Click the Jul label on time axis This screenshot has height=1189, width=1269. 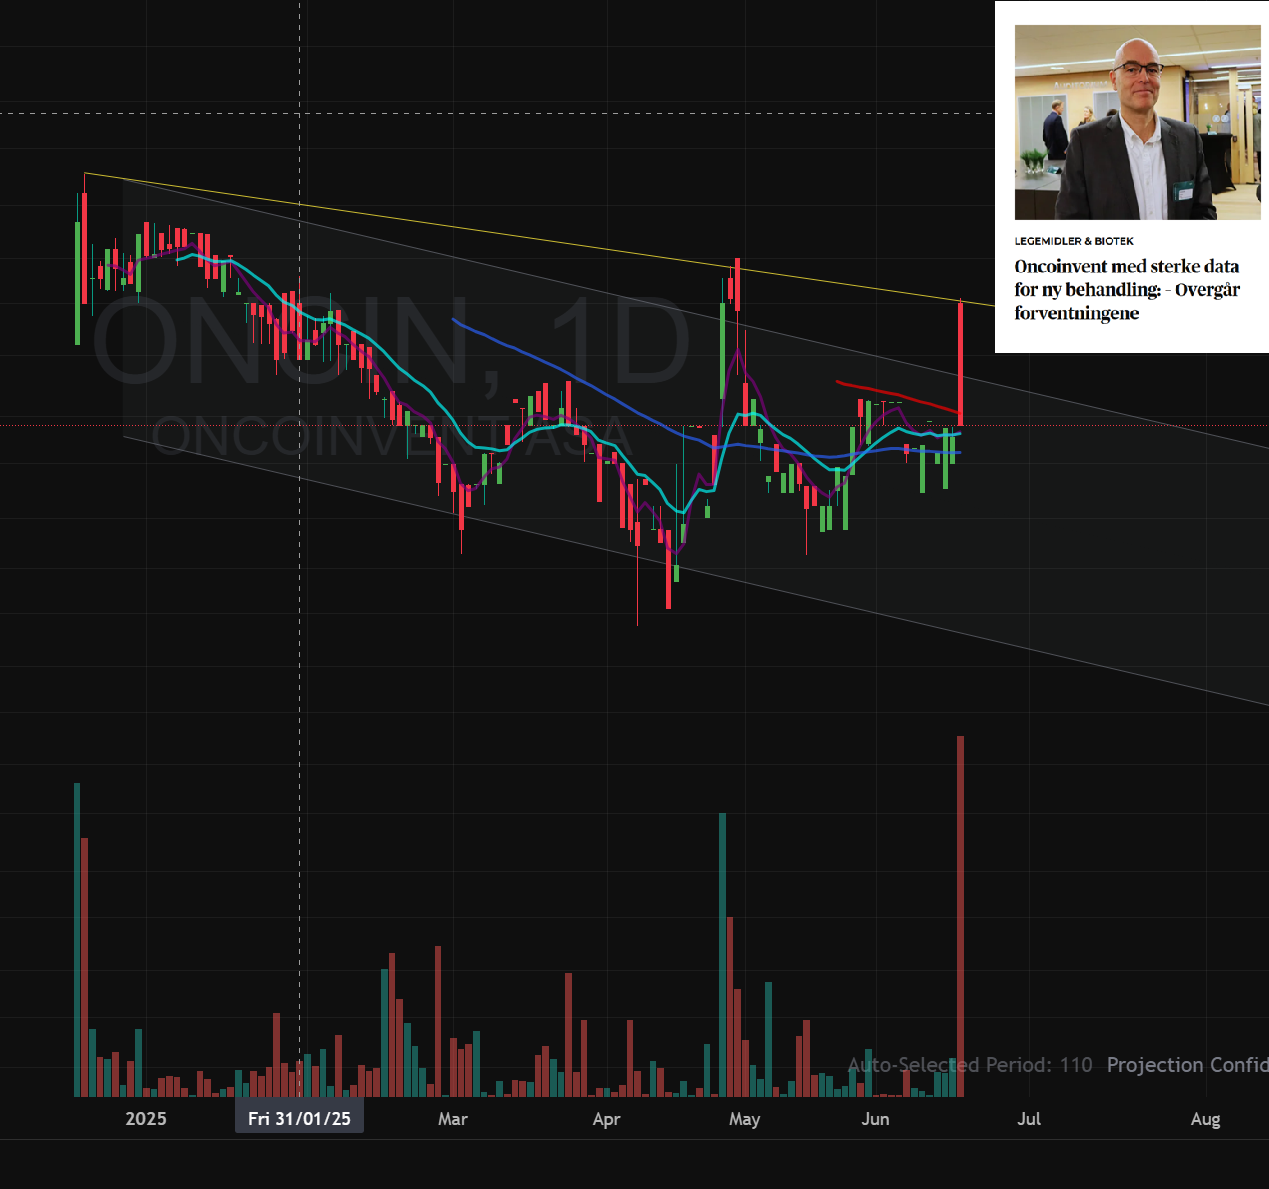[1029, 1119]
